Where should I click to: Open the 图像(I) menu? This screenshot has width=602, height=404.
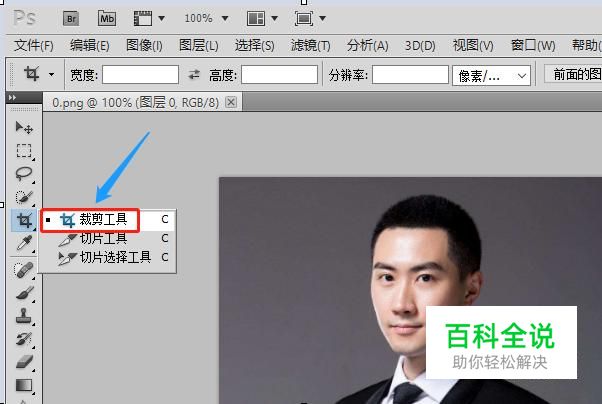[144, 46]
